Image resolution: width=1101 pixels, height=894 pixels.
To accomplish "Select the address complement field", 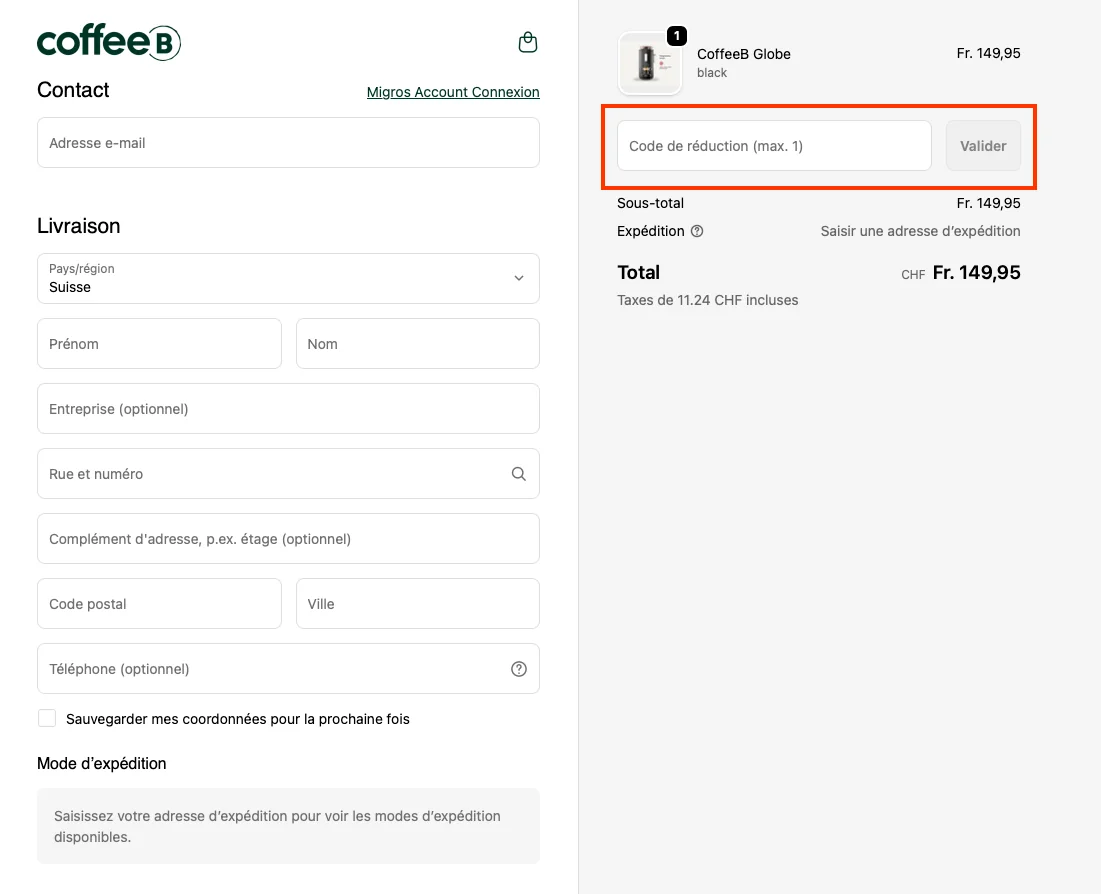I will (288, 538).
